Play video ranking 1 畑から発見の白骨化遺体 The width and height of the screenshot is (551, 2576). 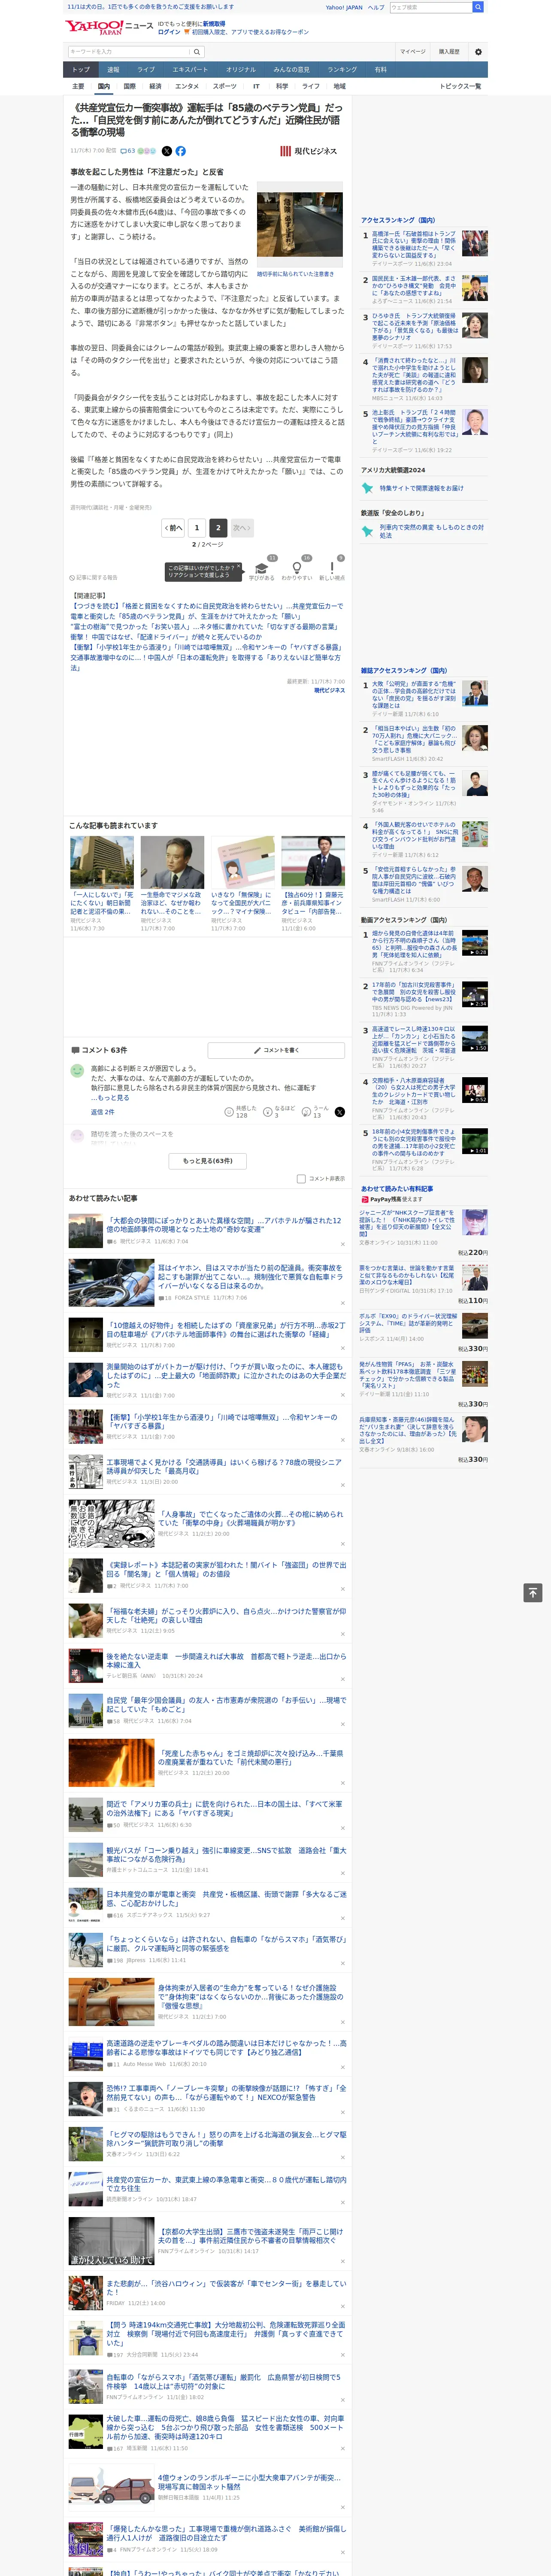[474, 943]
